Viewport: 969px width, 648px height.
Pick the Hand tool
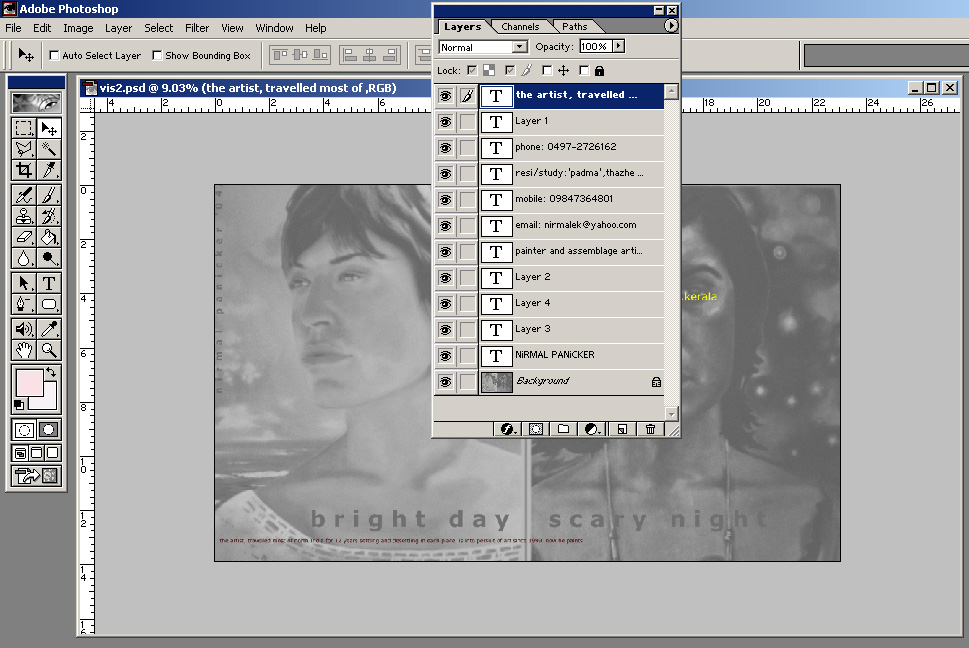[x=24, y=350]
